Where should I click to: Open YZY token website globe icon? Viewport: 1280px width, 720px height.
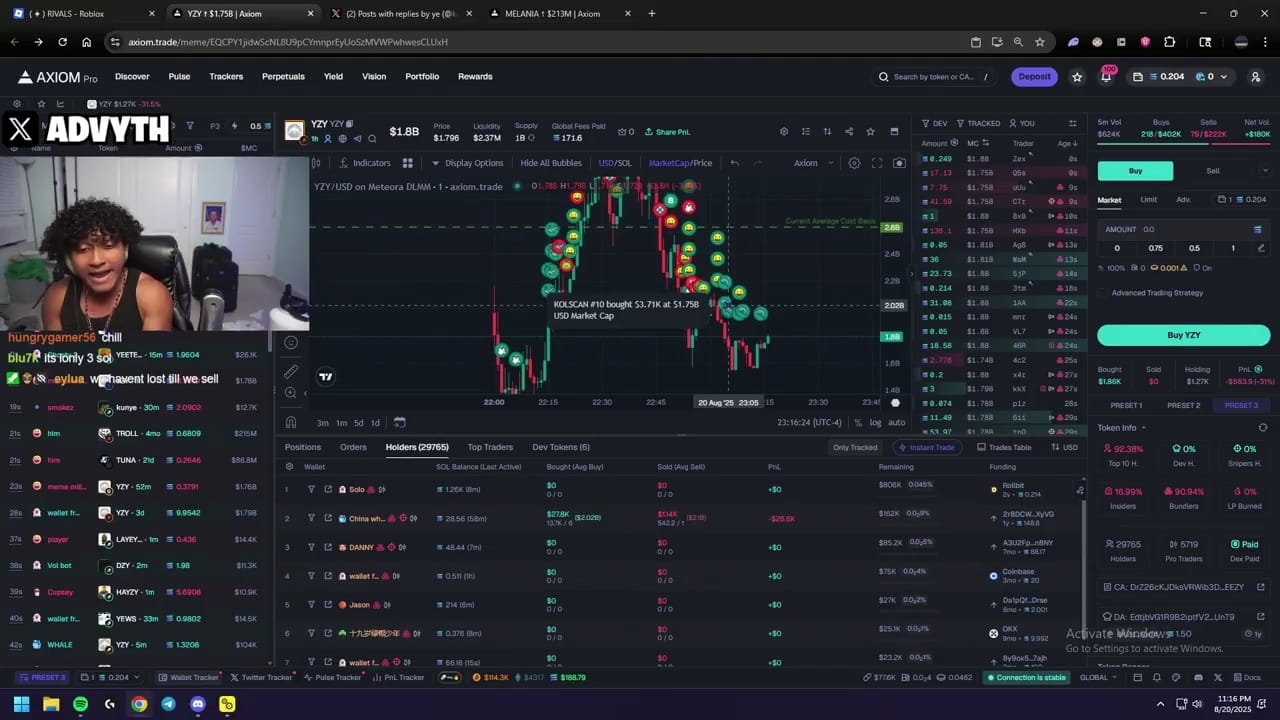point(342,139)
